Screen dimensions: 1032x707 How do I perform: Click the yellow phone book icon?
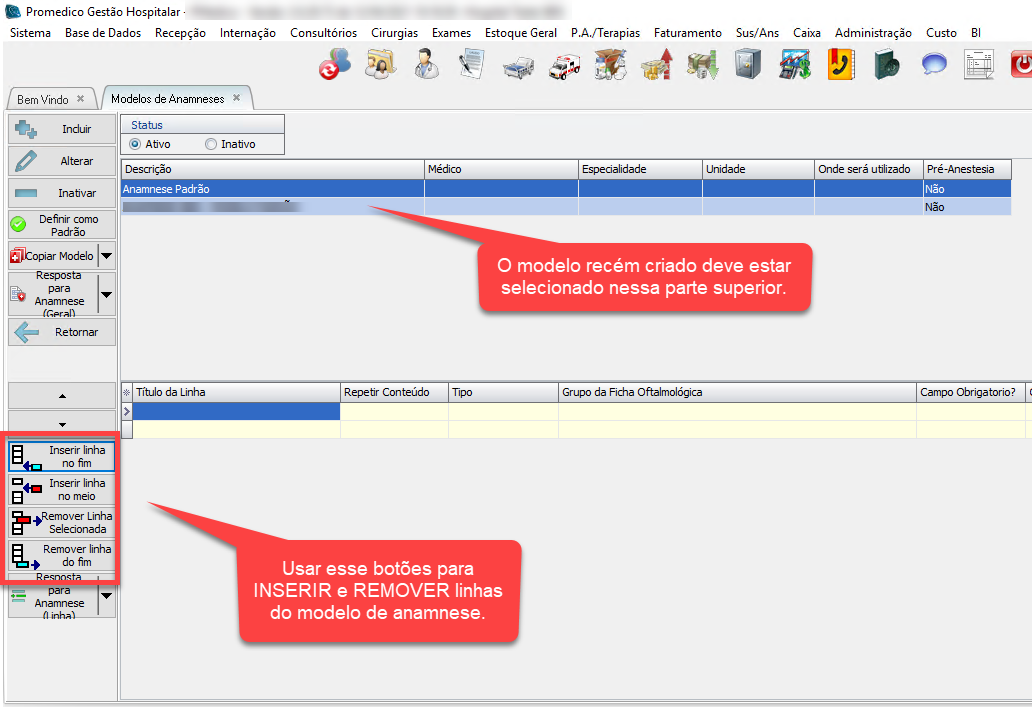point(840,66)
